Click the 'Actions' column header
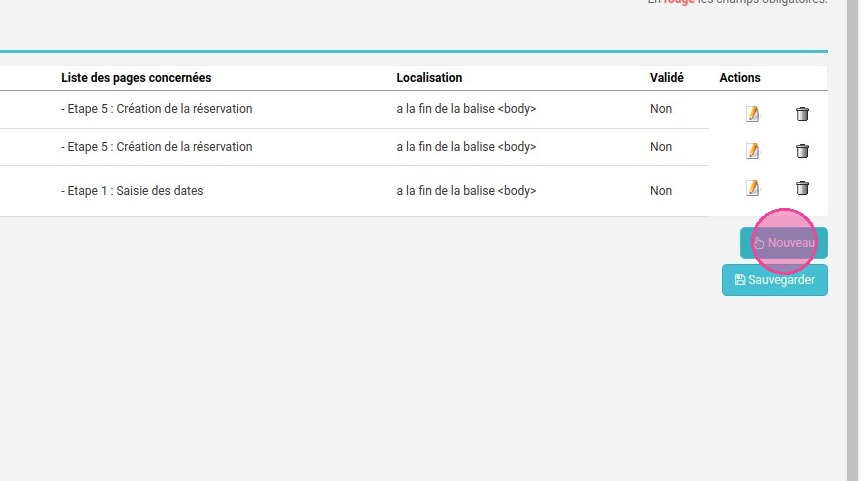 [739, 78]
